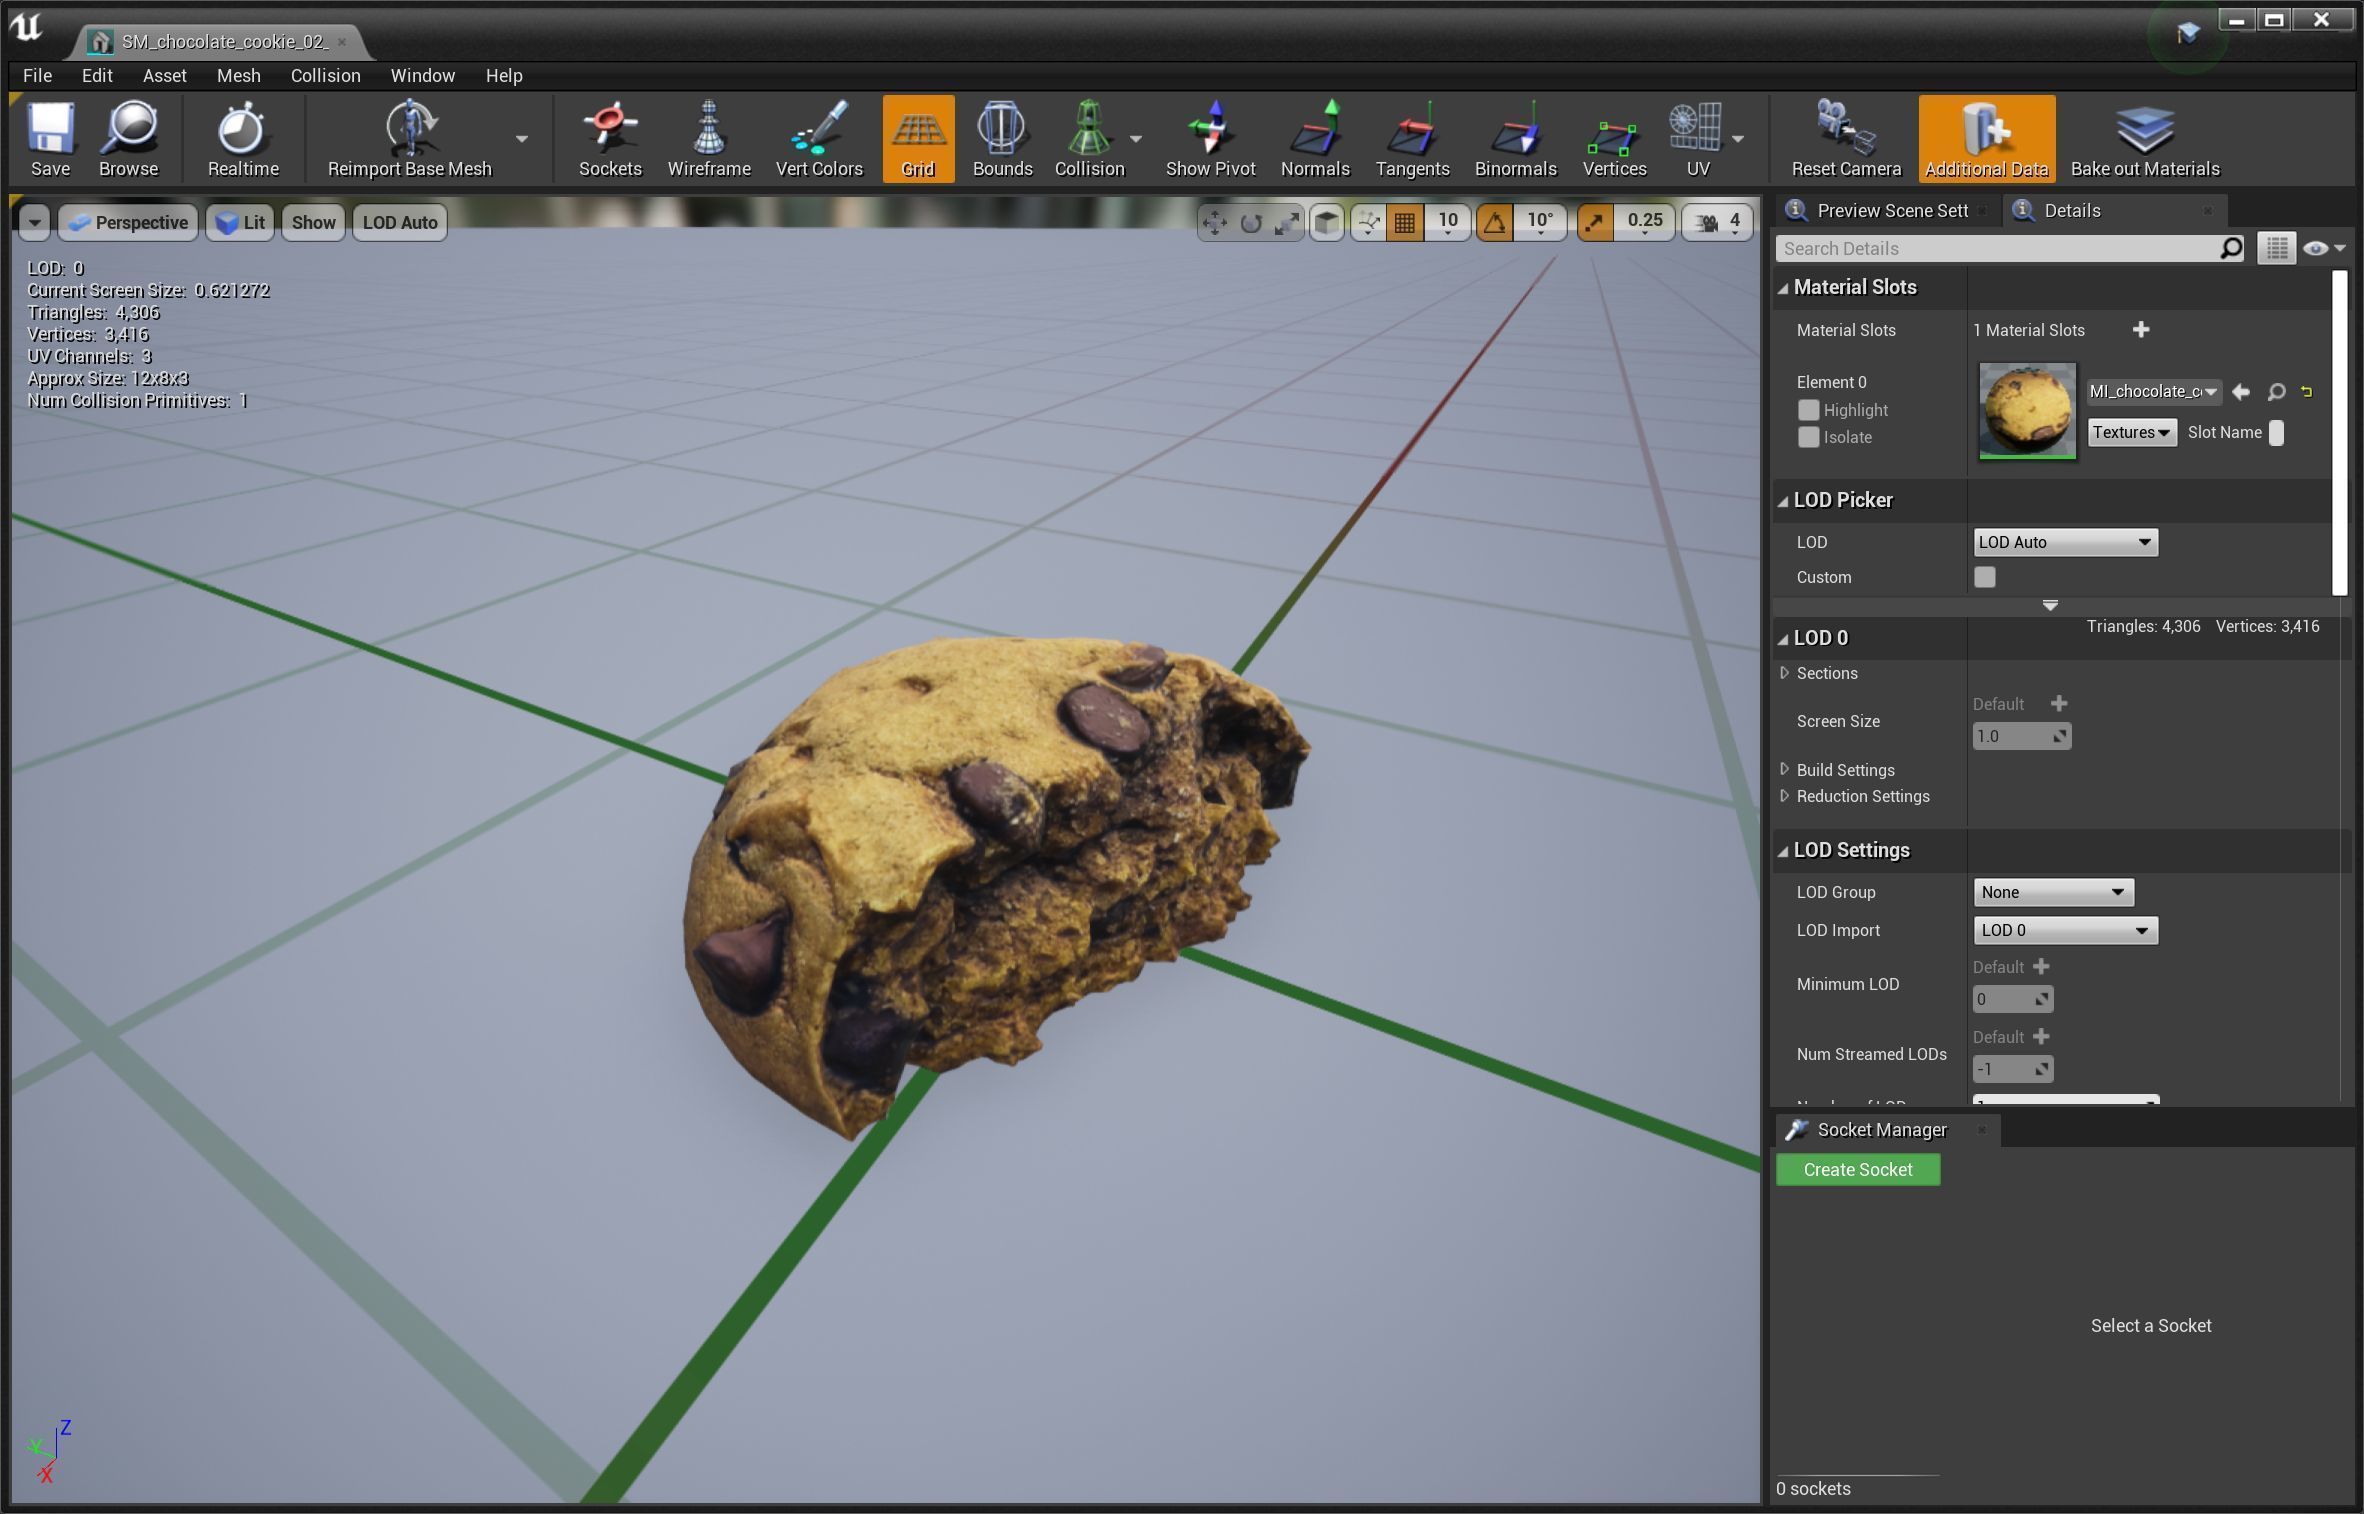2364x1514 pixels.
Task: Open the Collision menu in the menu bar
Action: 324,75
